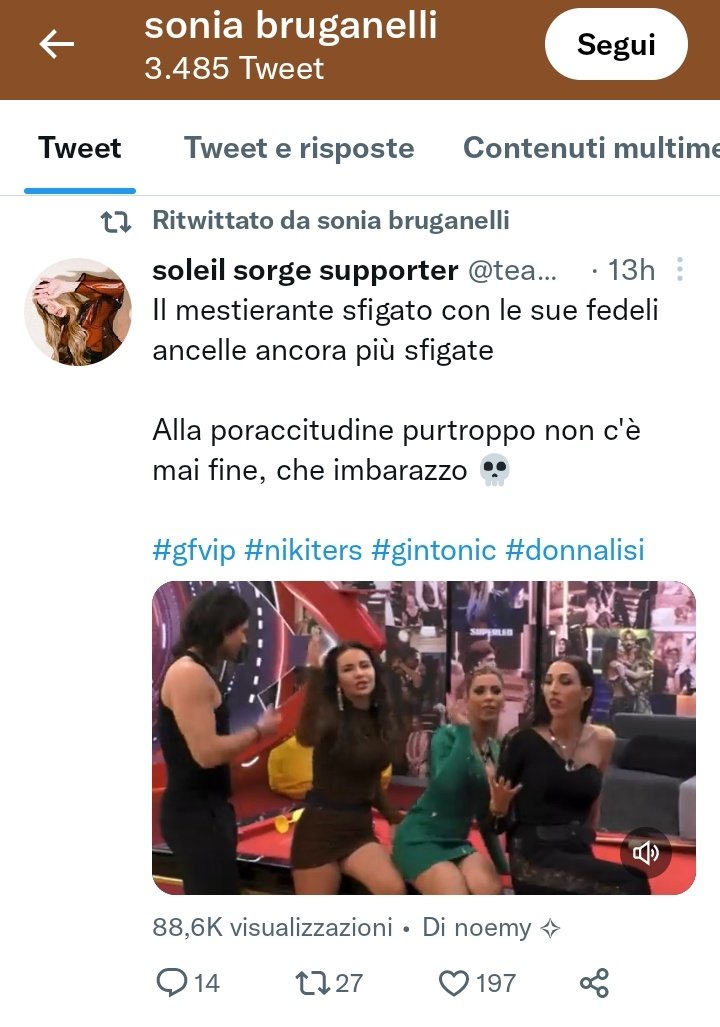Image resolution: width=720 pixels, height=1027 pixels.
Task: Click the #gintonic hashtag
Action: tap(434, 550)
